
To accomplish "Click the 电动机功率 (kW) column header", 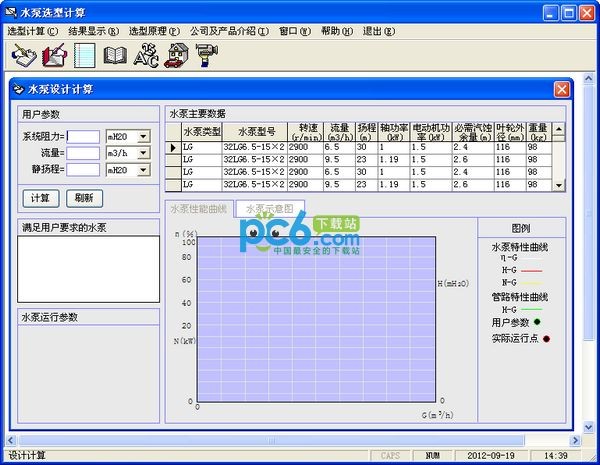I will pos(431,132).
